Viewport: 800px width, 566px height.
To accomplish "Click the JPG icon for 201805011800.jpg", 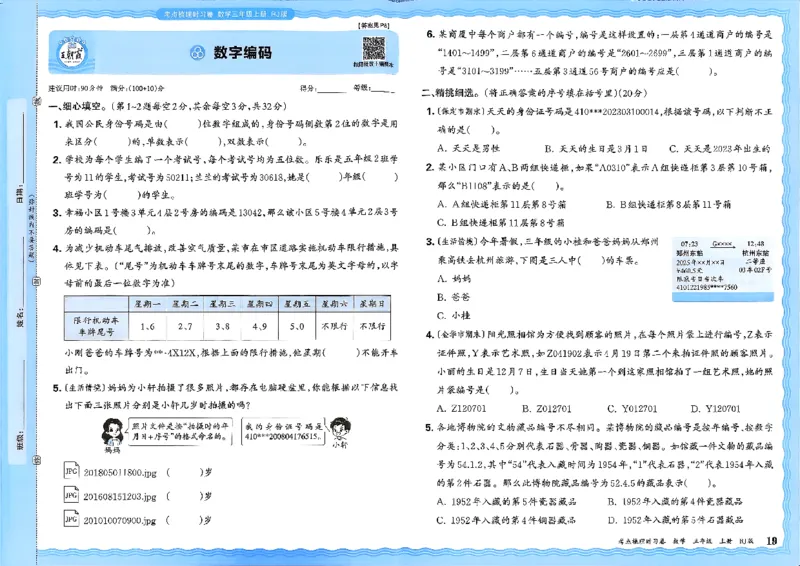I will pyautogui.click(x=71, y=470).
